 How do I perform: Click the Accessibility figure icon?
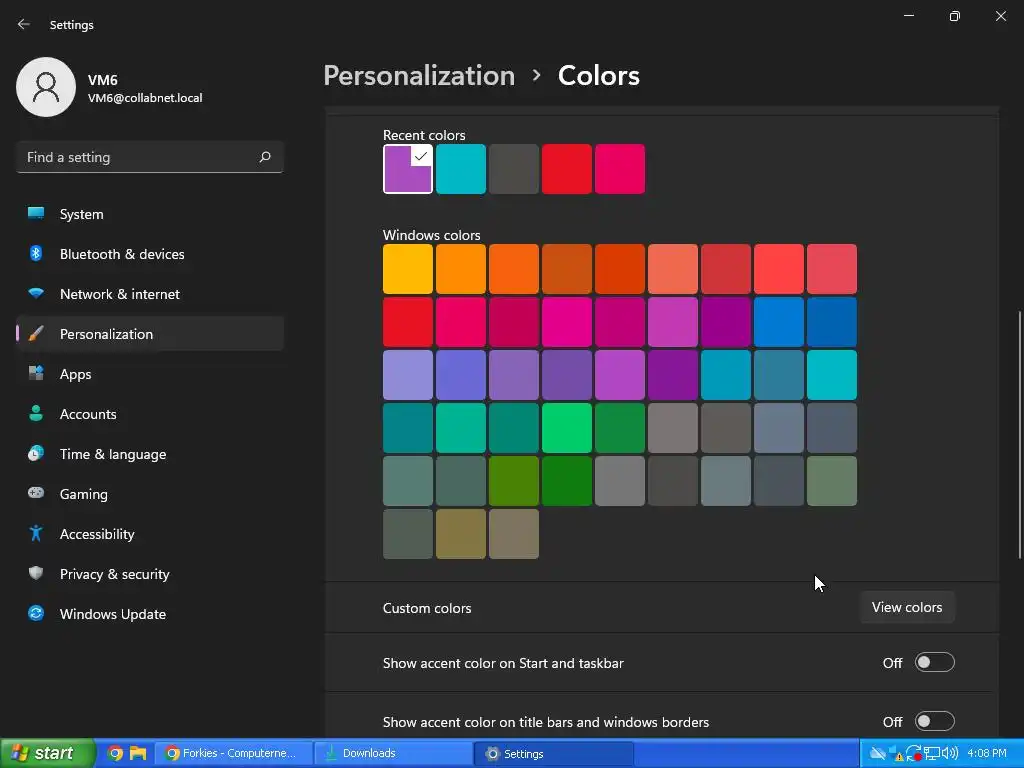36,534
